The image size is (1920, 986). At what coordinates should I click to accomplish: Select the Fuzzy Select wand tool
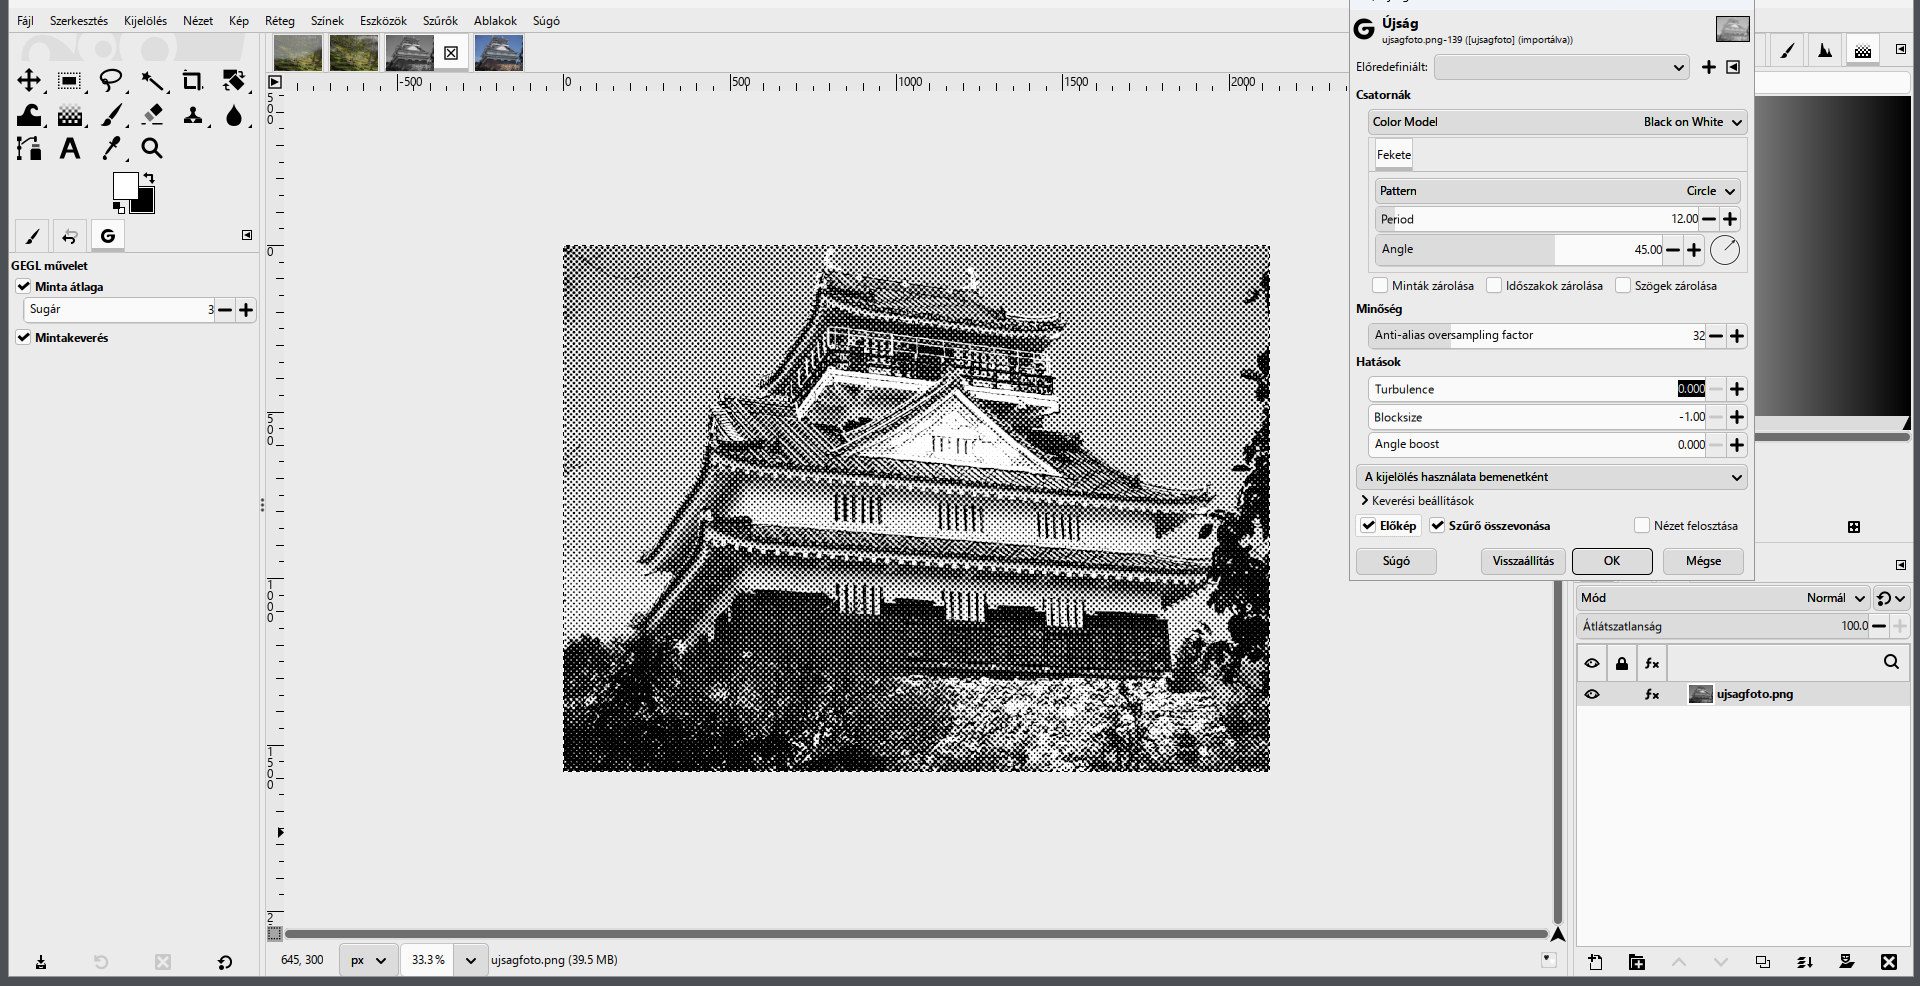(152, 81)
